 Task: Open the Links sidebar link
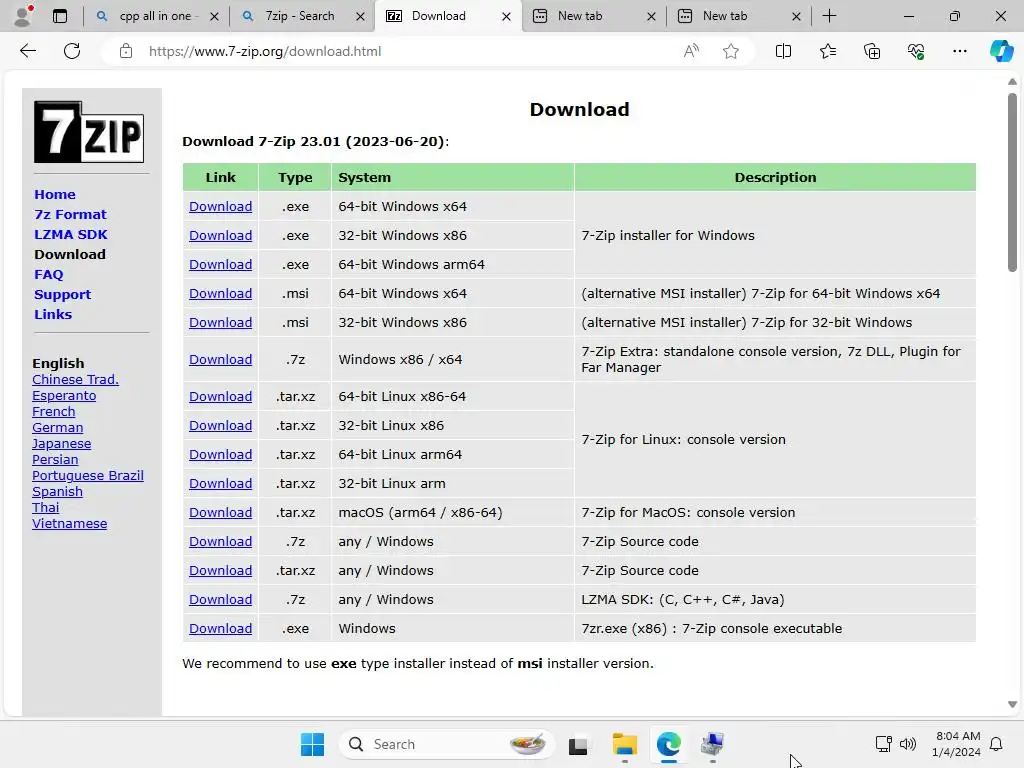pyautogui.click(x=53, y=314)
